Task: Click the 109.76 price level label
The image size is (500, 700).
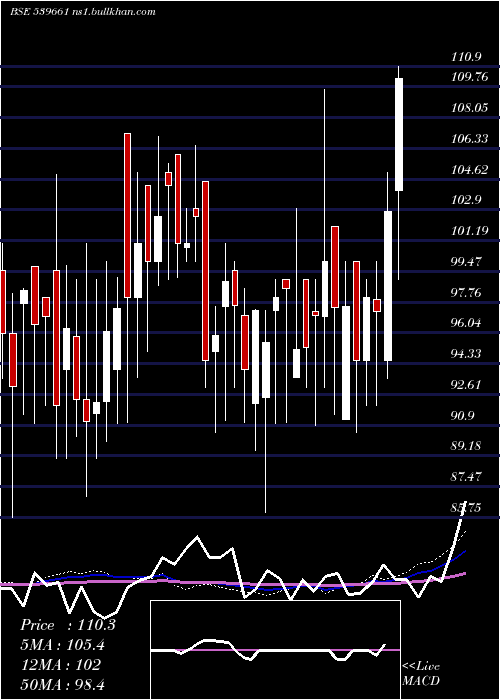Action: point(469,77)
